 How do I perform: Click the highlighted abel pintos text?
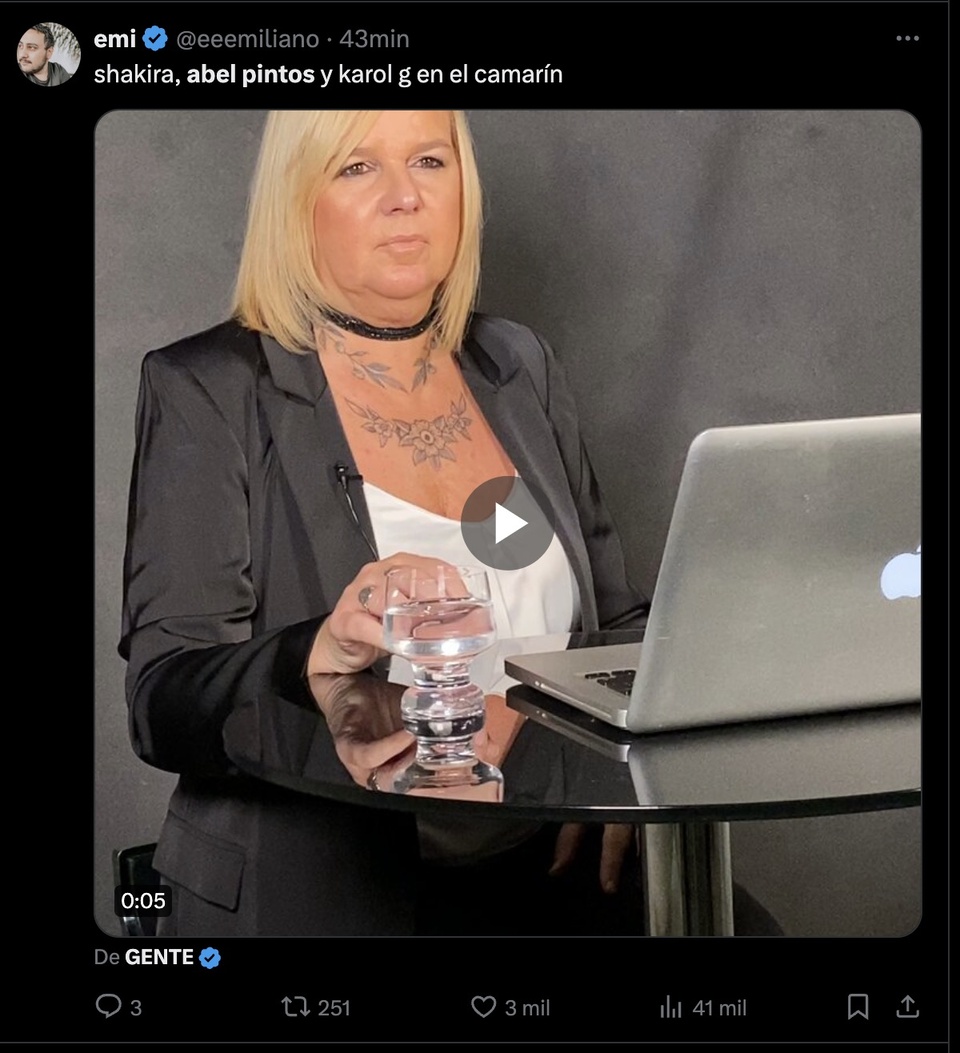coord(250,74)
